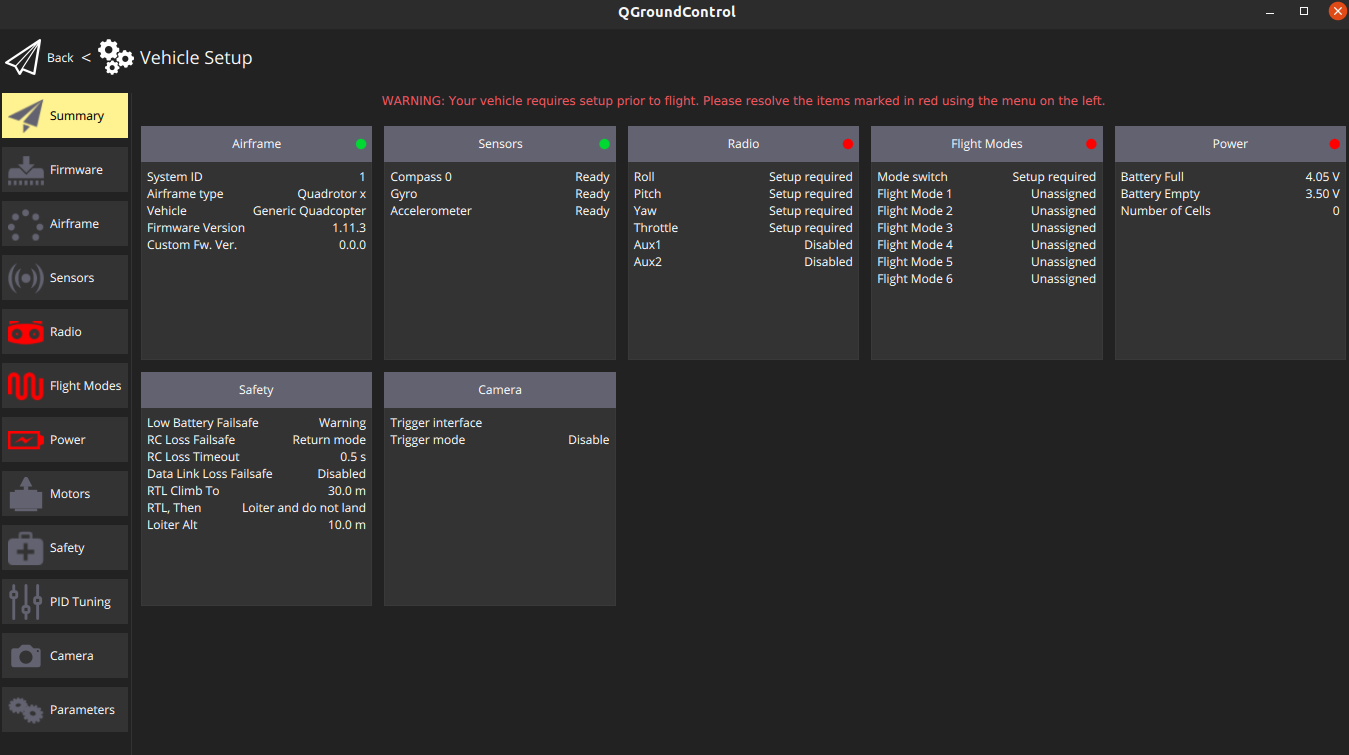Click the 'Quadrotor x' airframe type value
This screenshot has height=755, width=1349.
coord(332,194)
